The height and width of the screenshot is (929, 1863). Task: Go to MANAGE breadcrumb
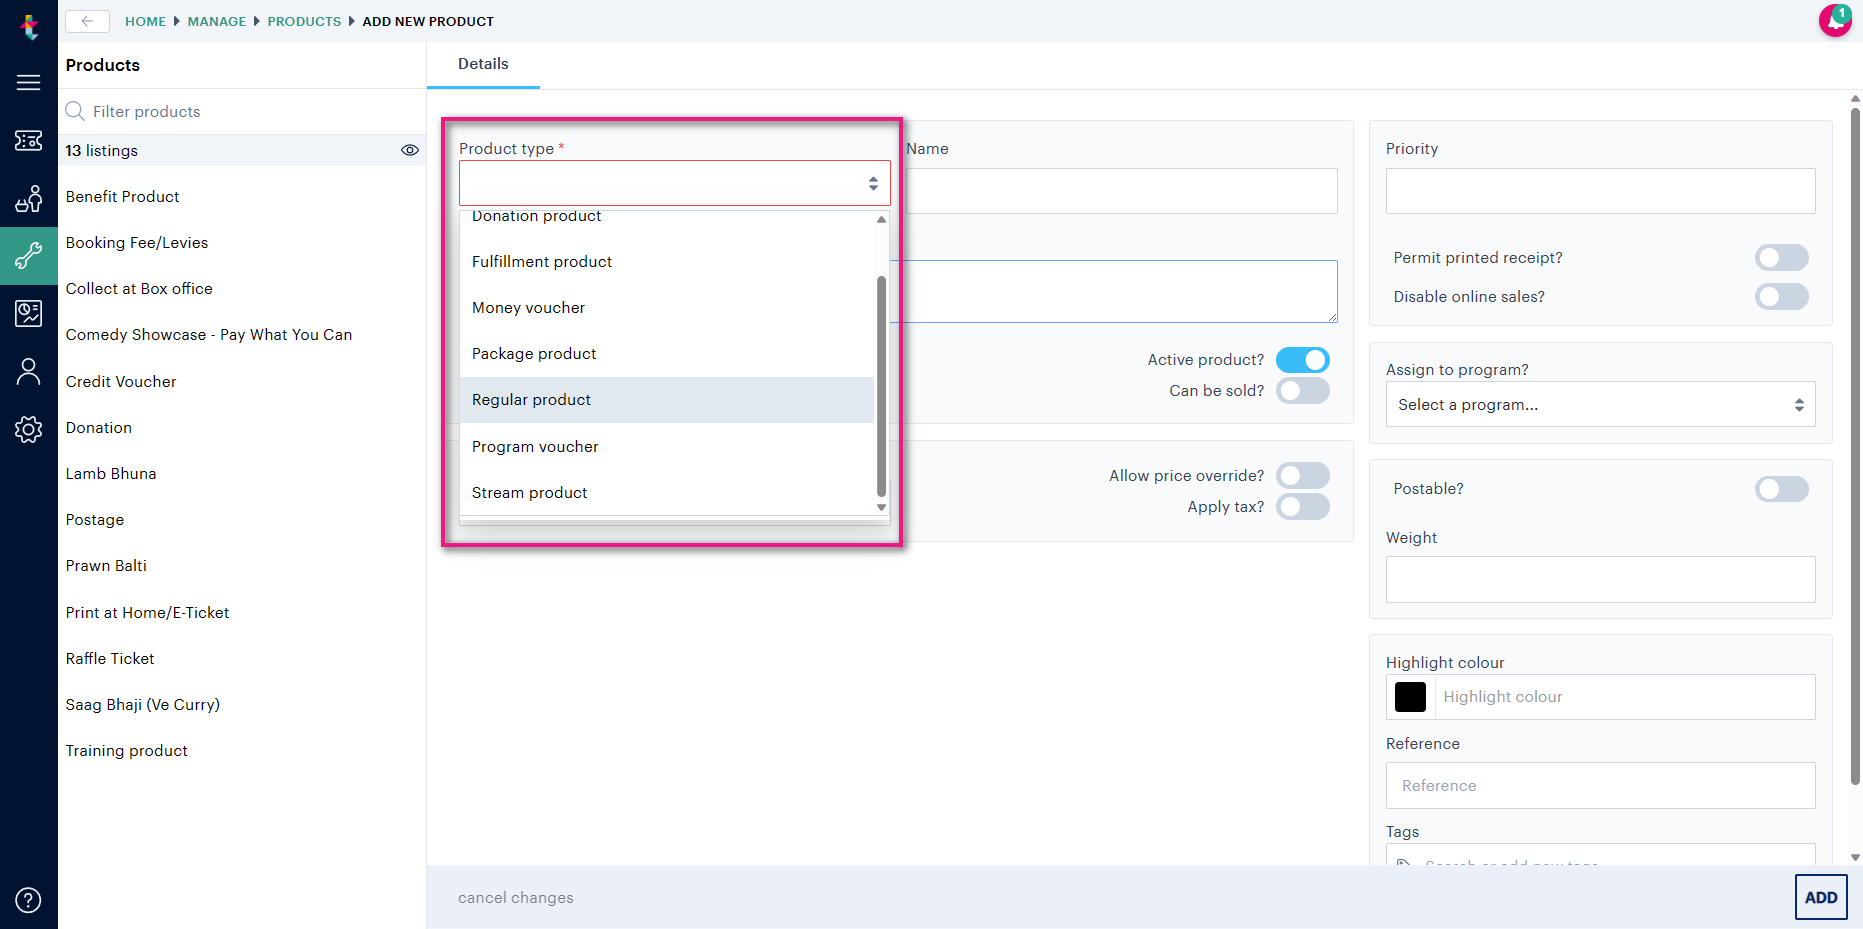(217, 21)
